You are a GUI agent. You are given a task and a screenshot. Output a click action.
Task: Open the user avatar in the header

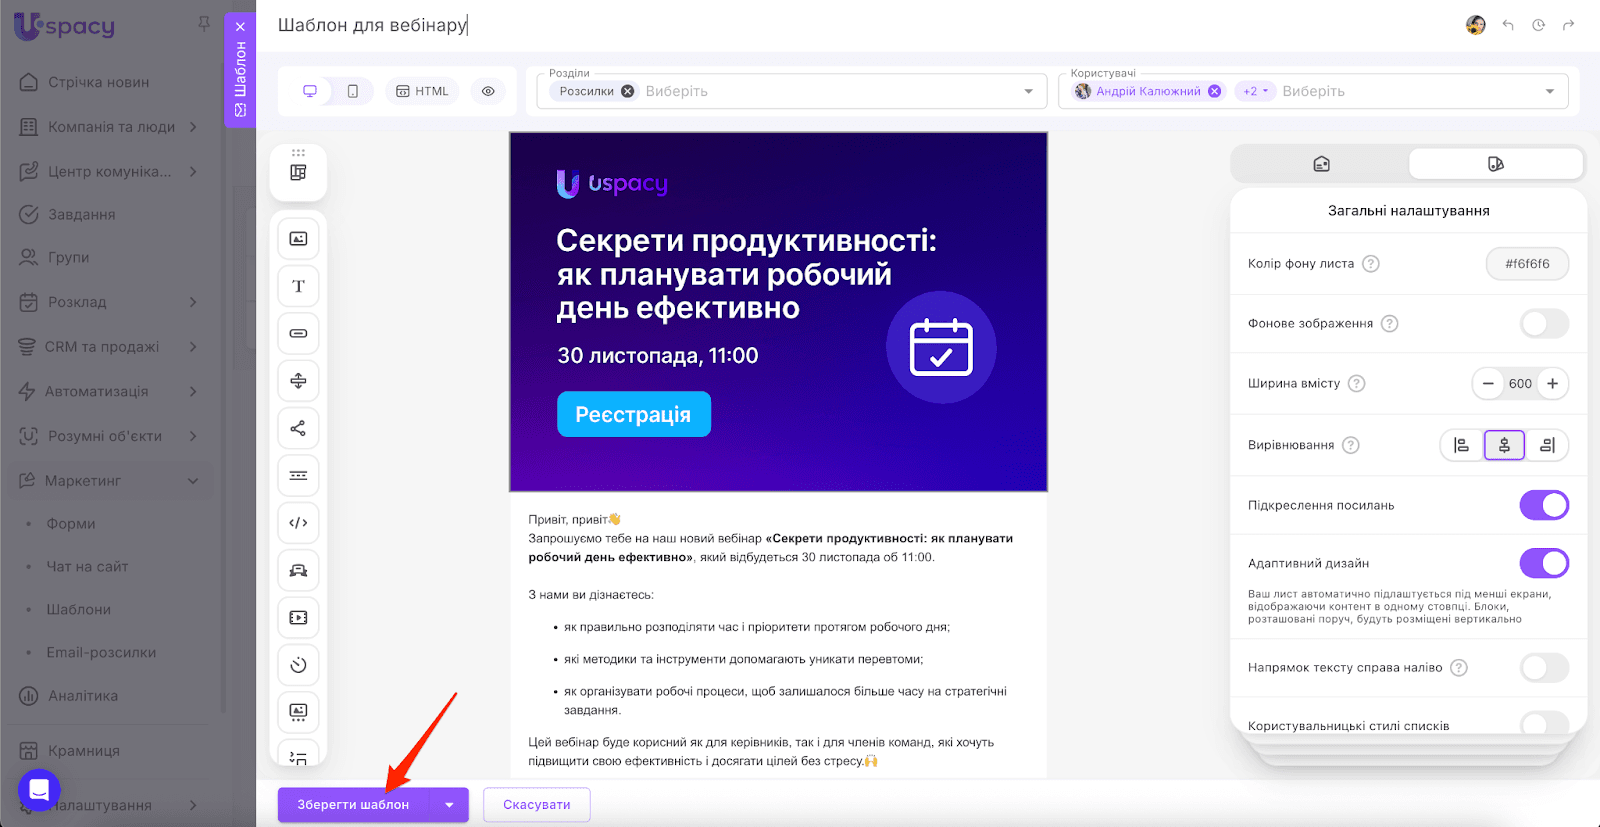pos(1476,25)
